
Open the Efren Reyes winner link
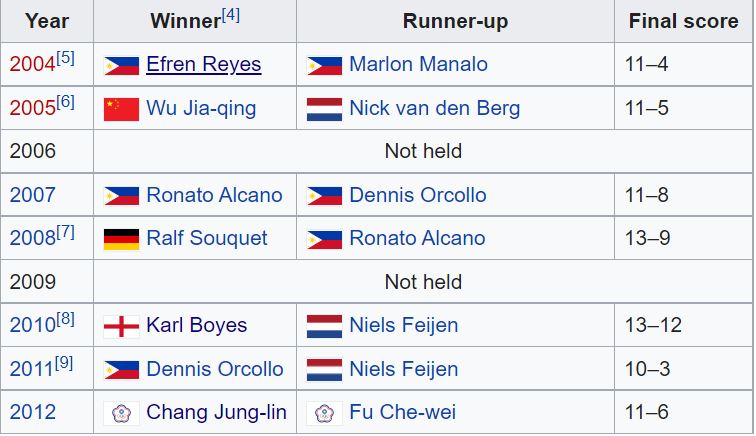click(x=203, y=65)
